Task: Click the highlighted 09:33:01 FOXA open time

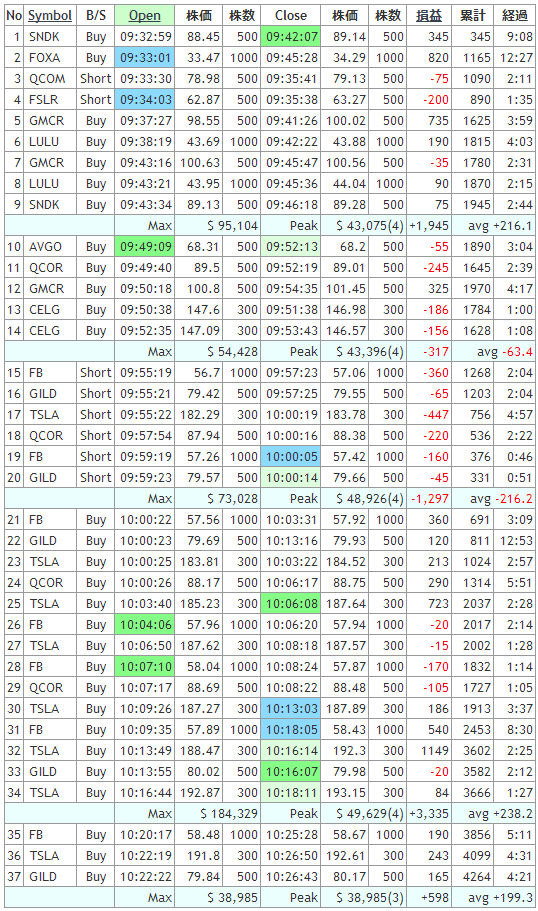Action: 145,58
